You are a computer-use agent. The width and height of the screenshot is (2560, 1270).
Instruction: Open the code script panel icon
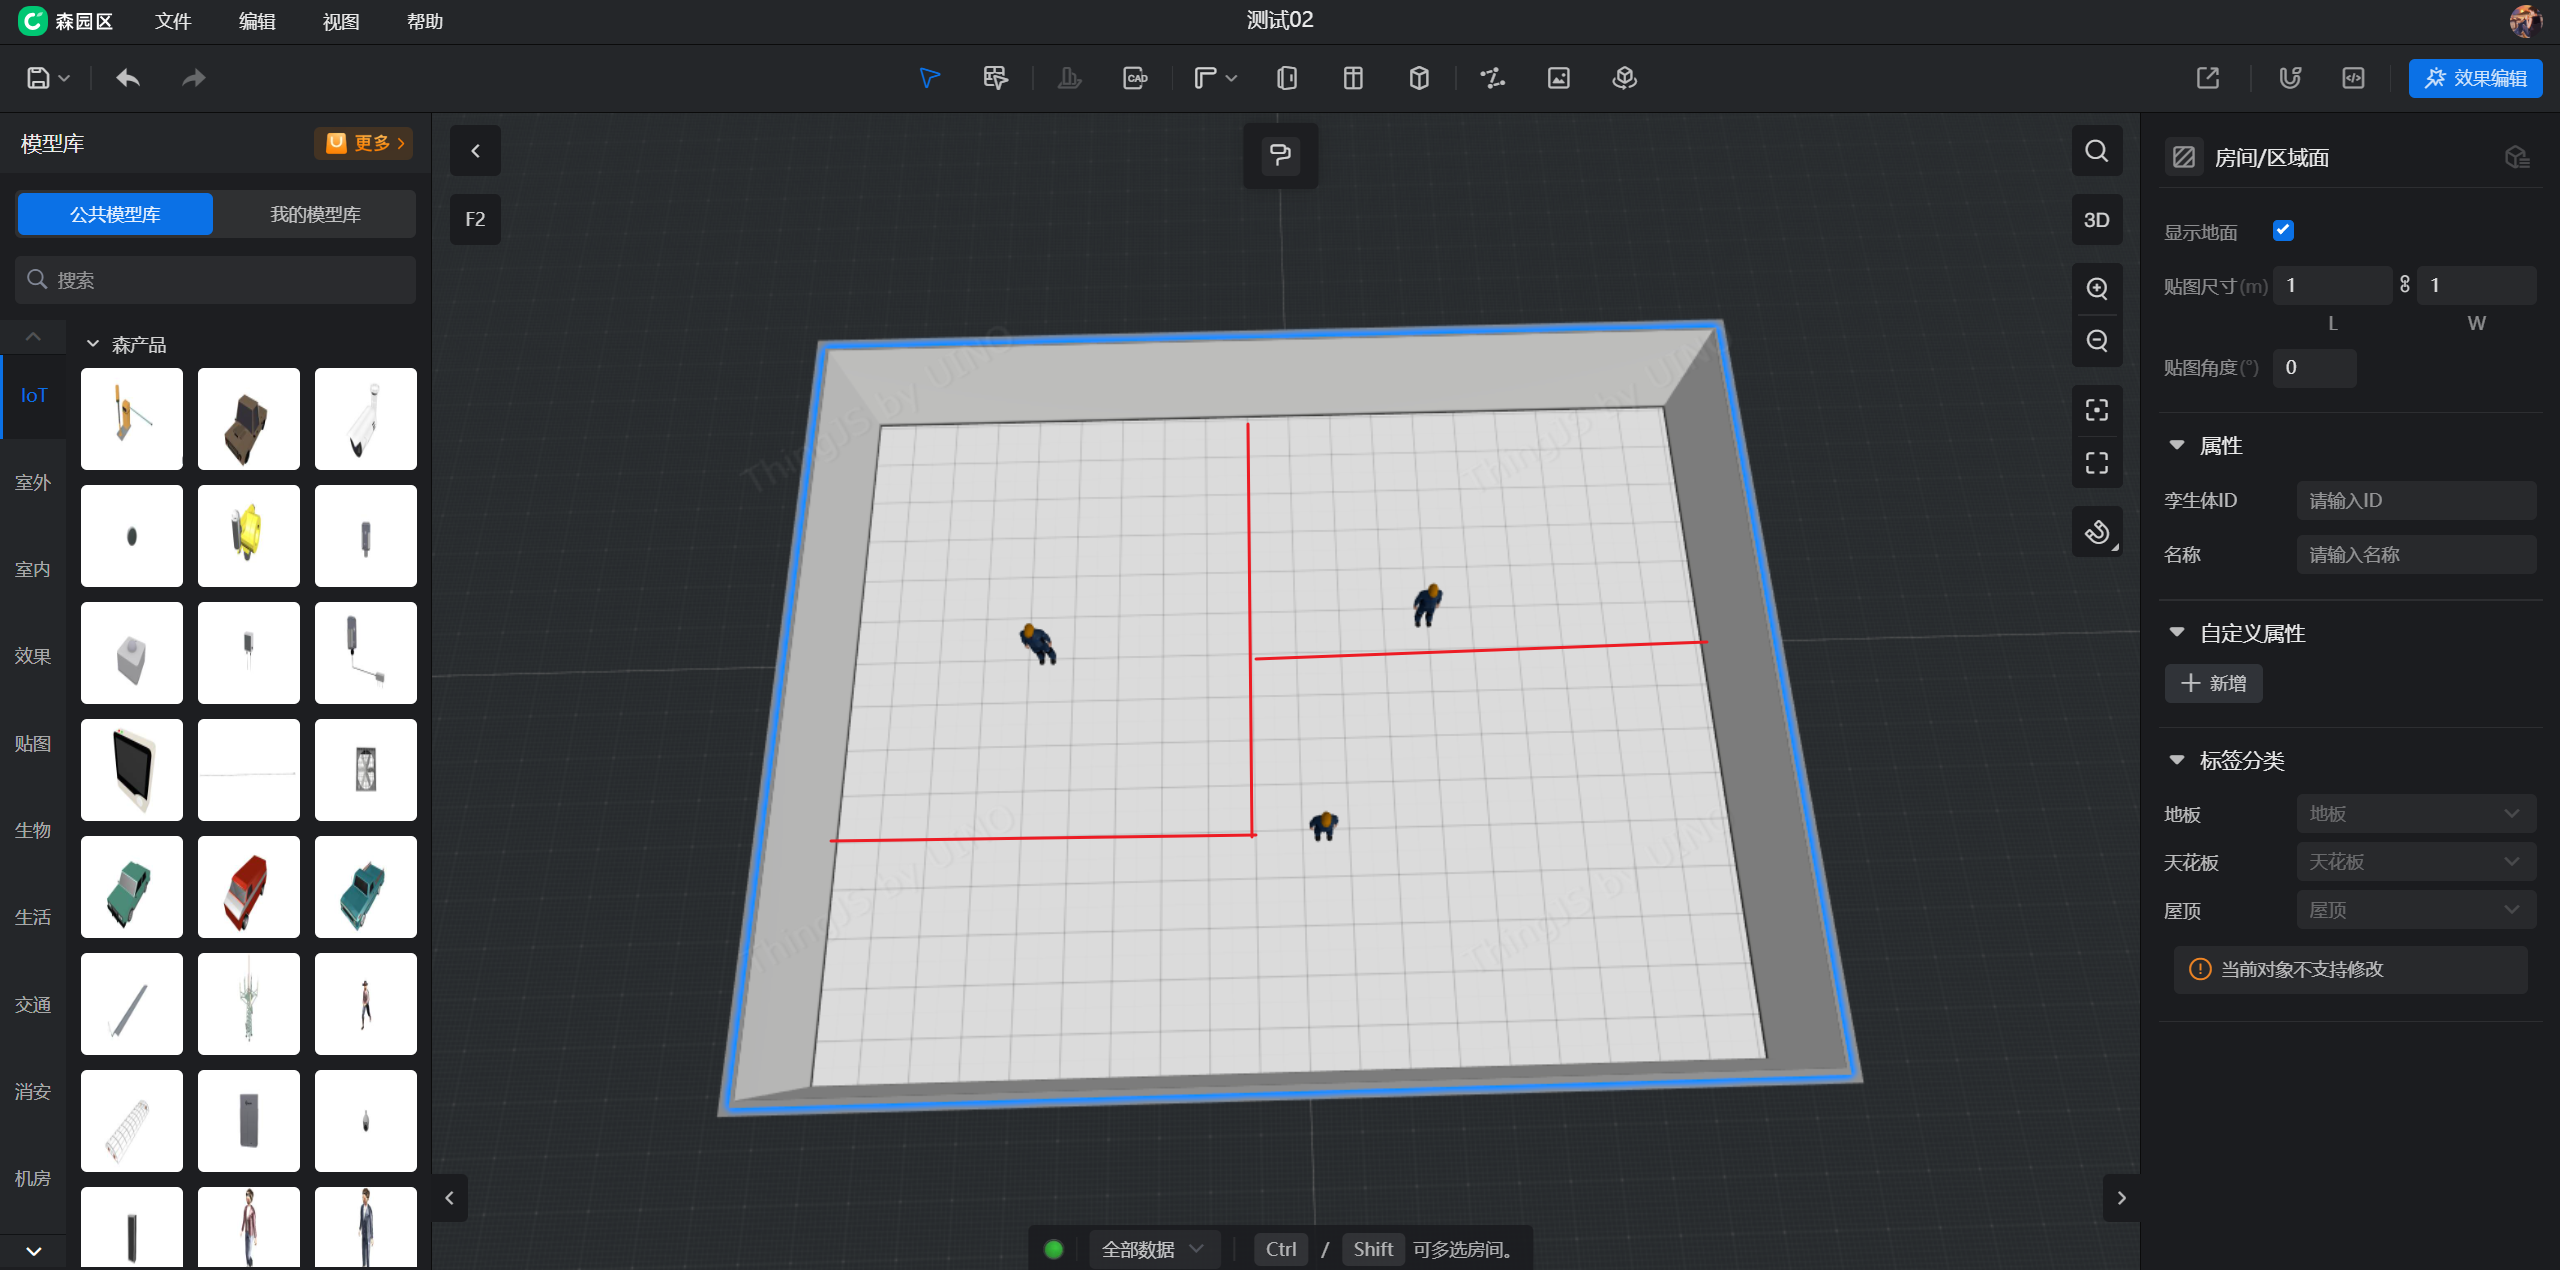pyautogui.click(x=2354, y=78)
